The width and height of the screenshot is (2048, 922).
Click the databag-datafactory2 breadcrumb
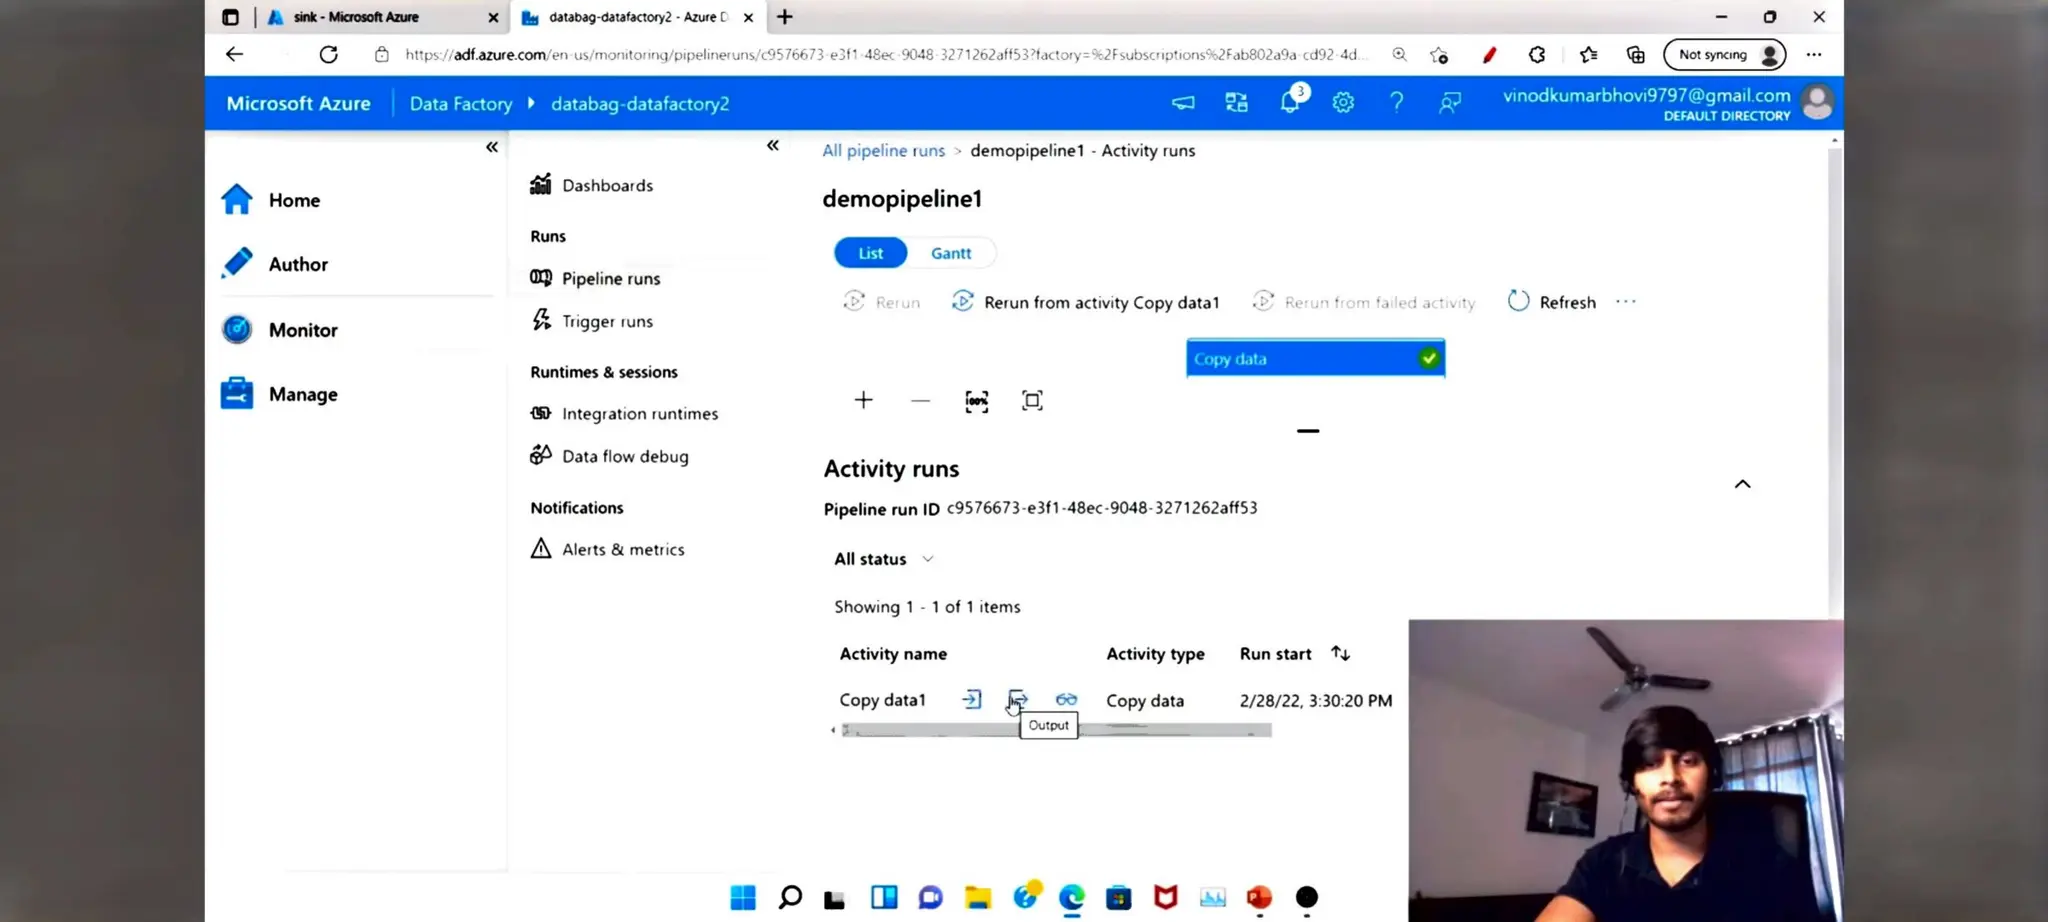coord(640,104)
